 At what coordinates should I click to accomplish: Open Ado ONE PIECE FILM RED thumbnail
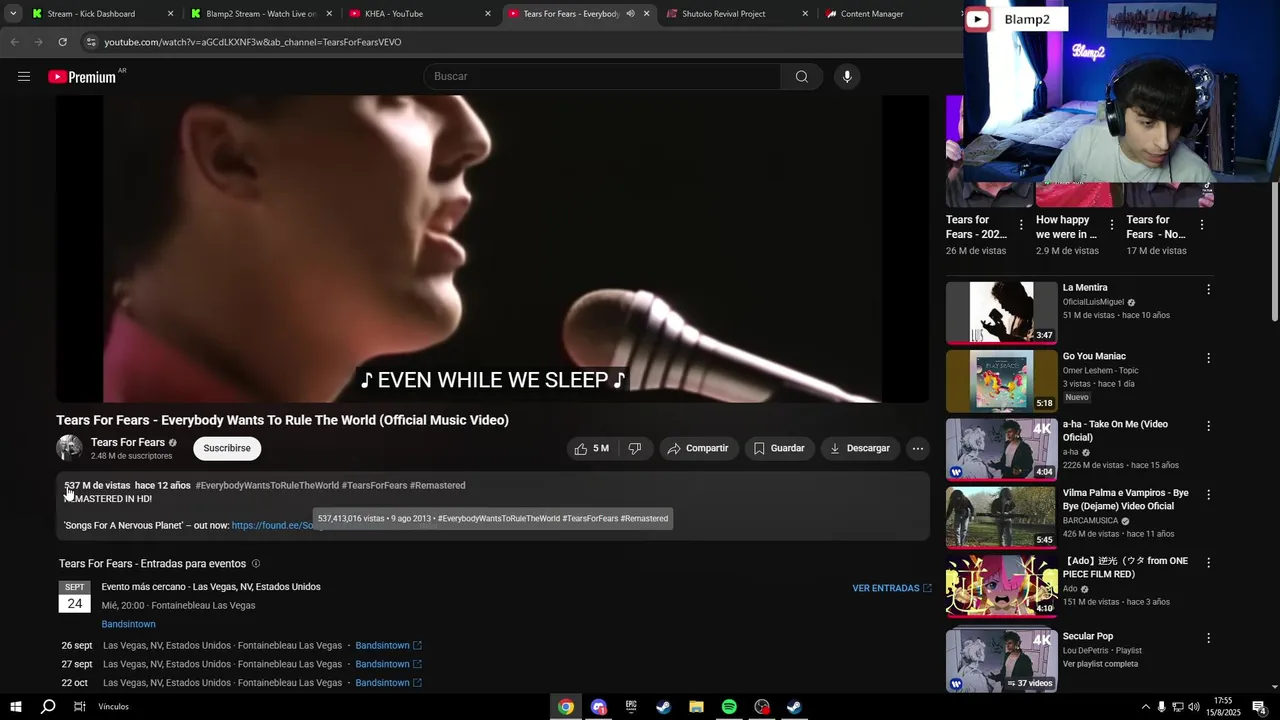click(x=1001, y=587)
